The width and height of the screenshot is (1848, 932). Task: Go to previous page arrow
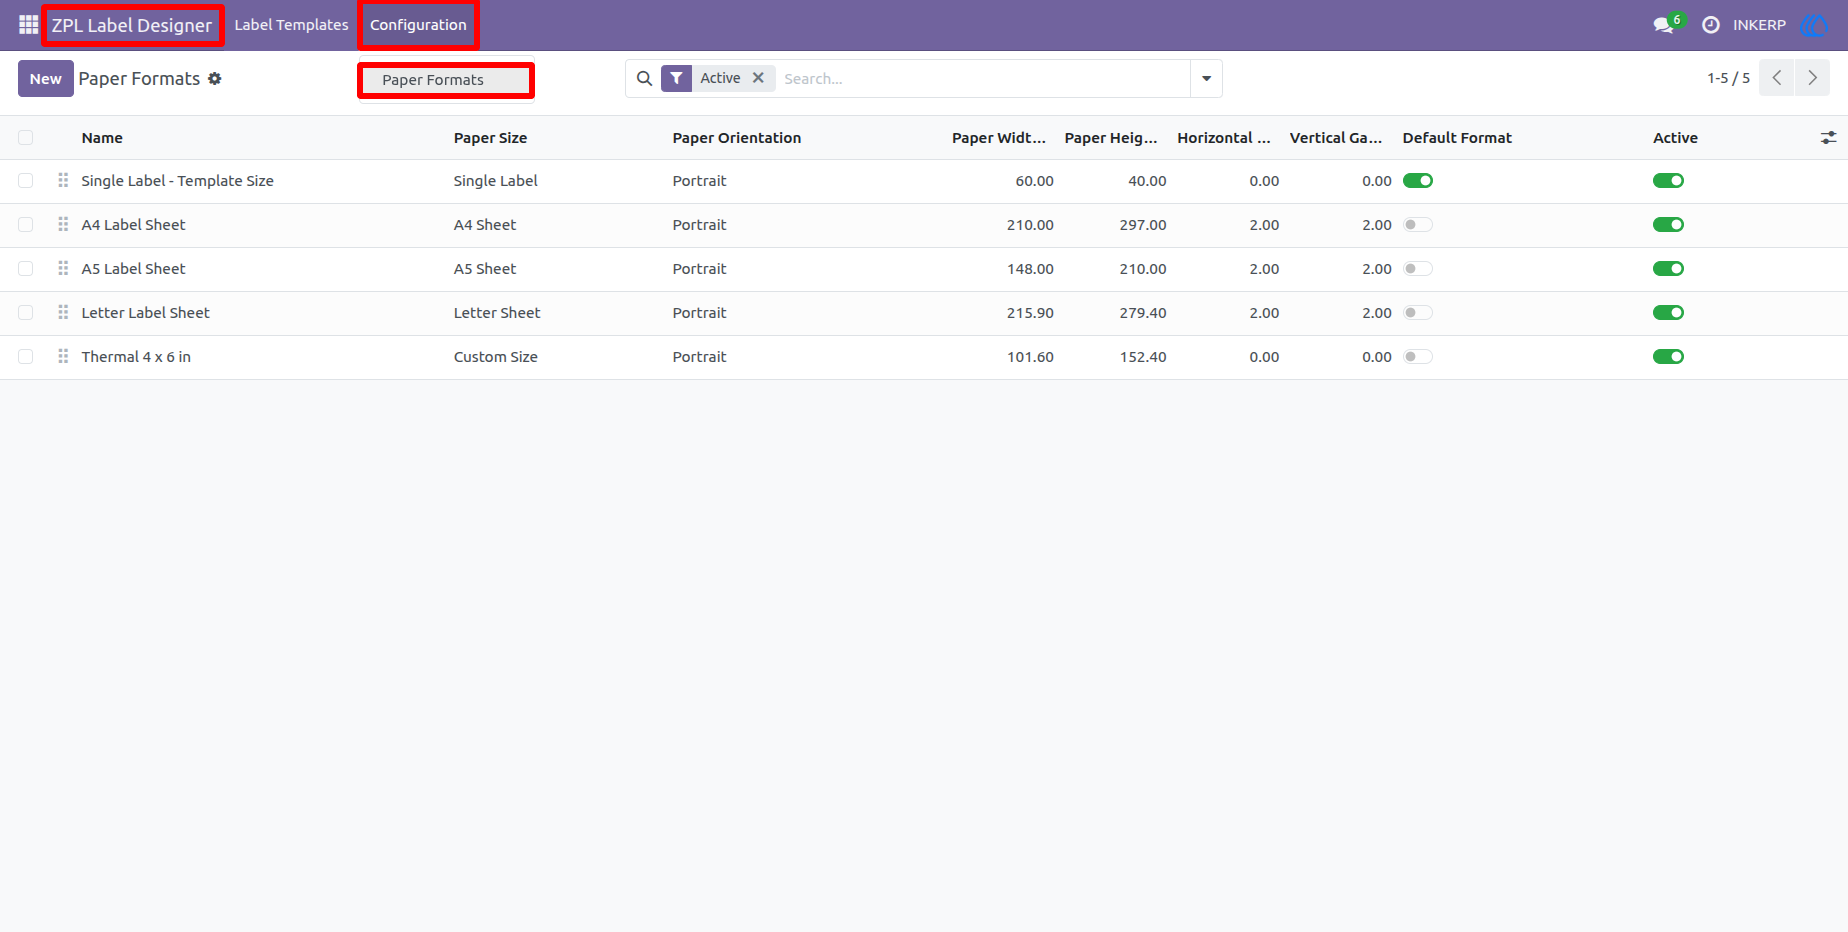coord(1777,78)
